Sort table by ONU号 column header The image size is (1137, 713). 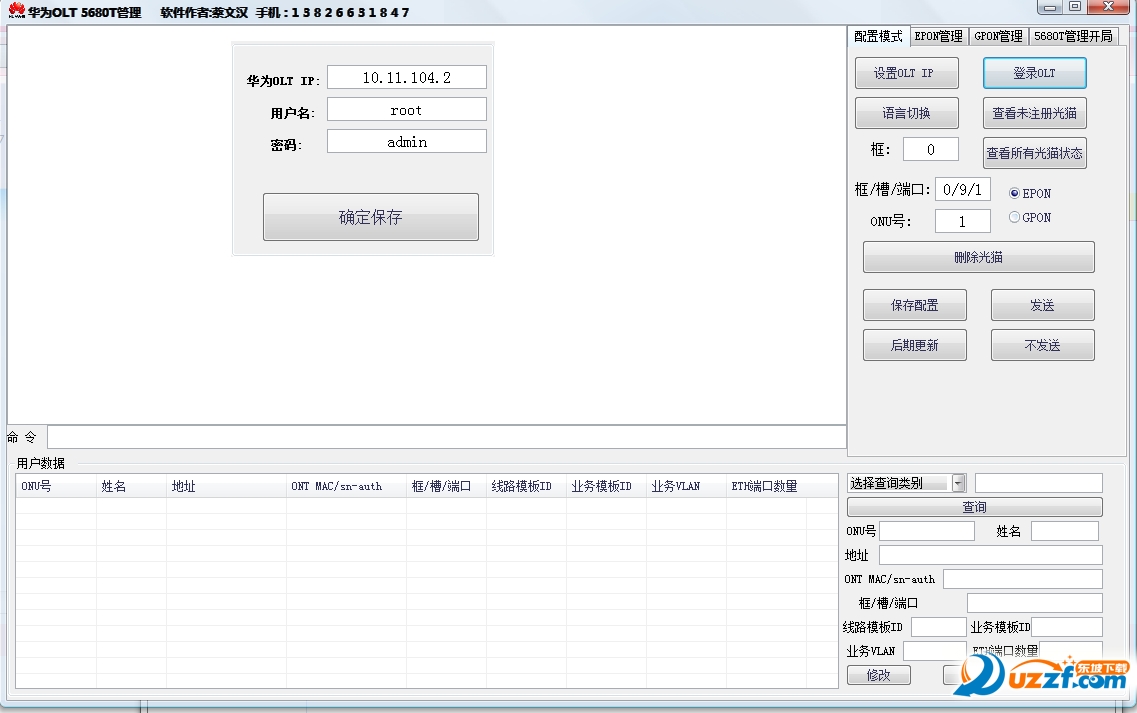coord(56,486)
